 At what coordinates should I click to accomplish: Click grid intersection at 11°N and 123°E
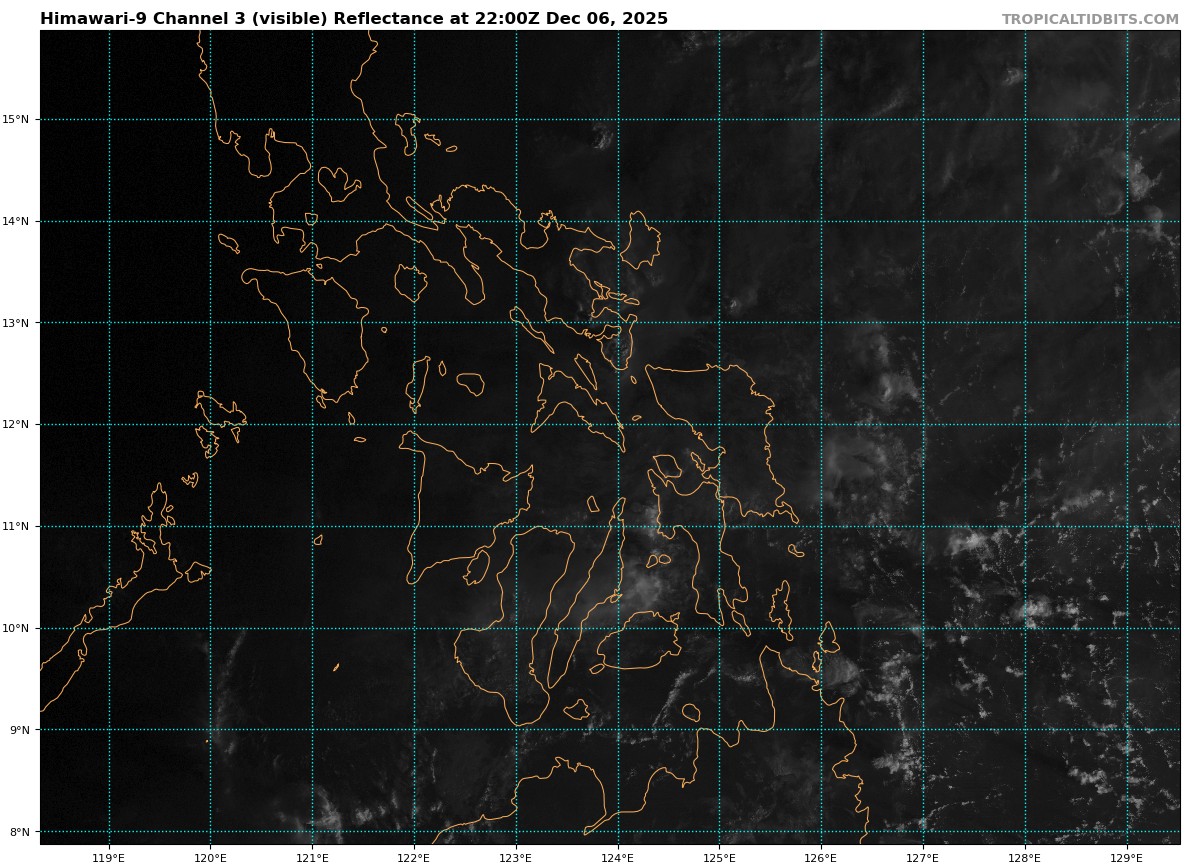pos(516,526)
